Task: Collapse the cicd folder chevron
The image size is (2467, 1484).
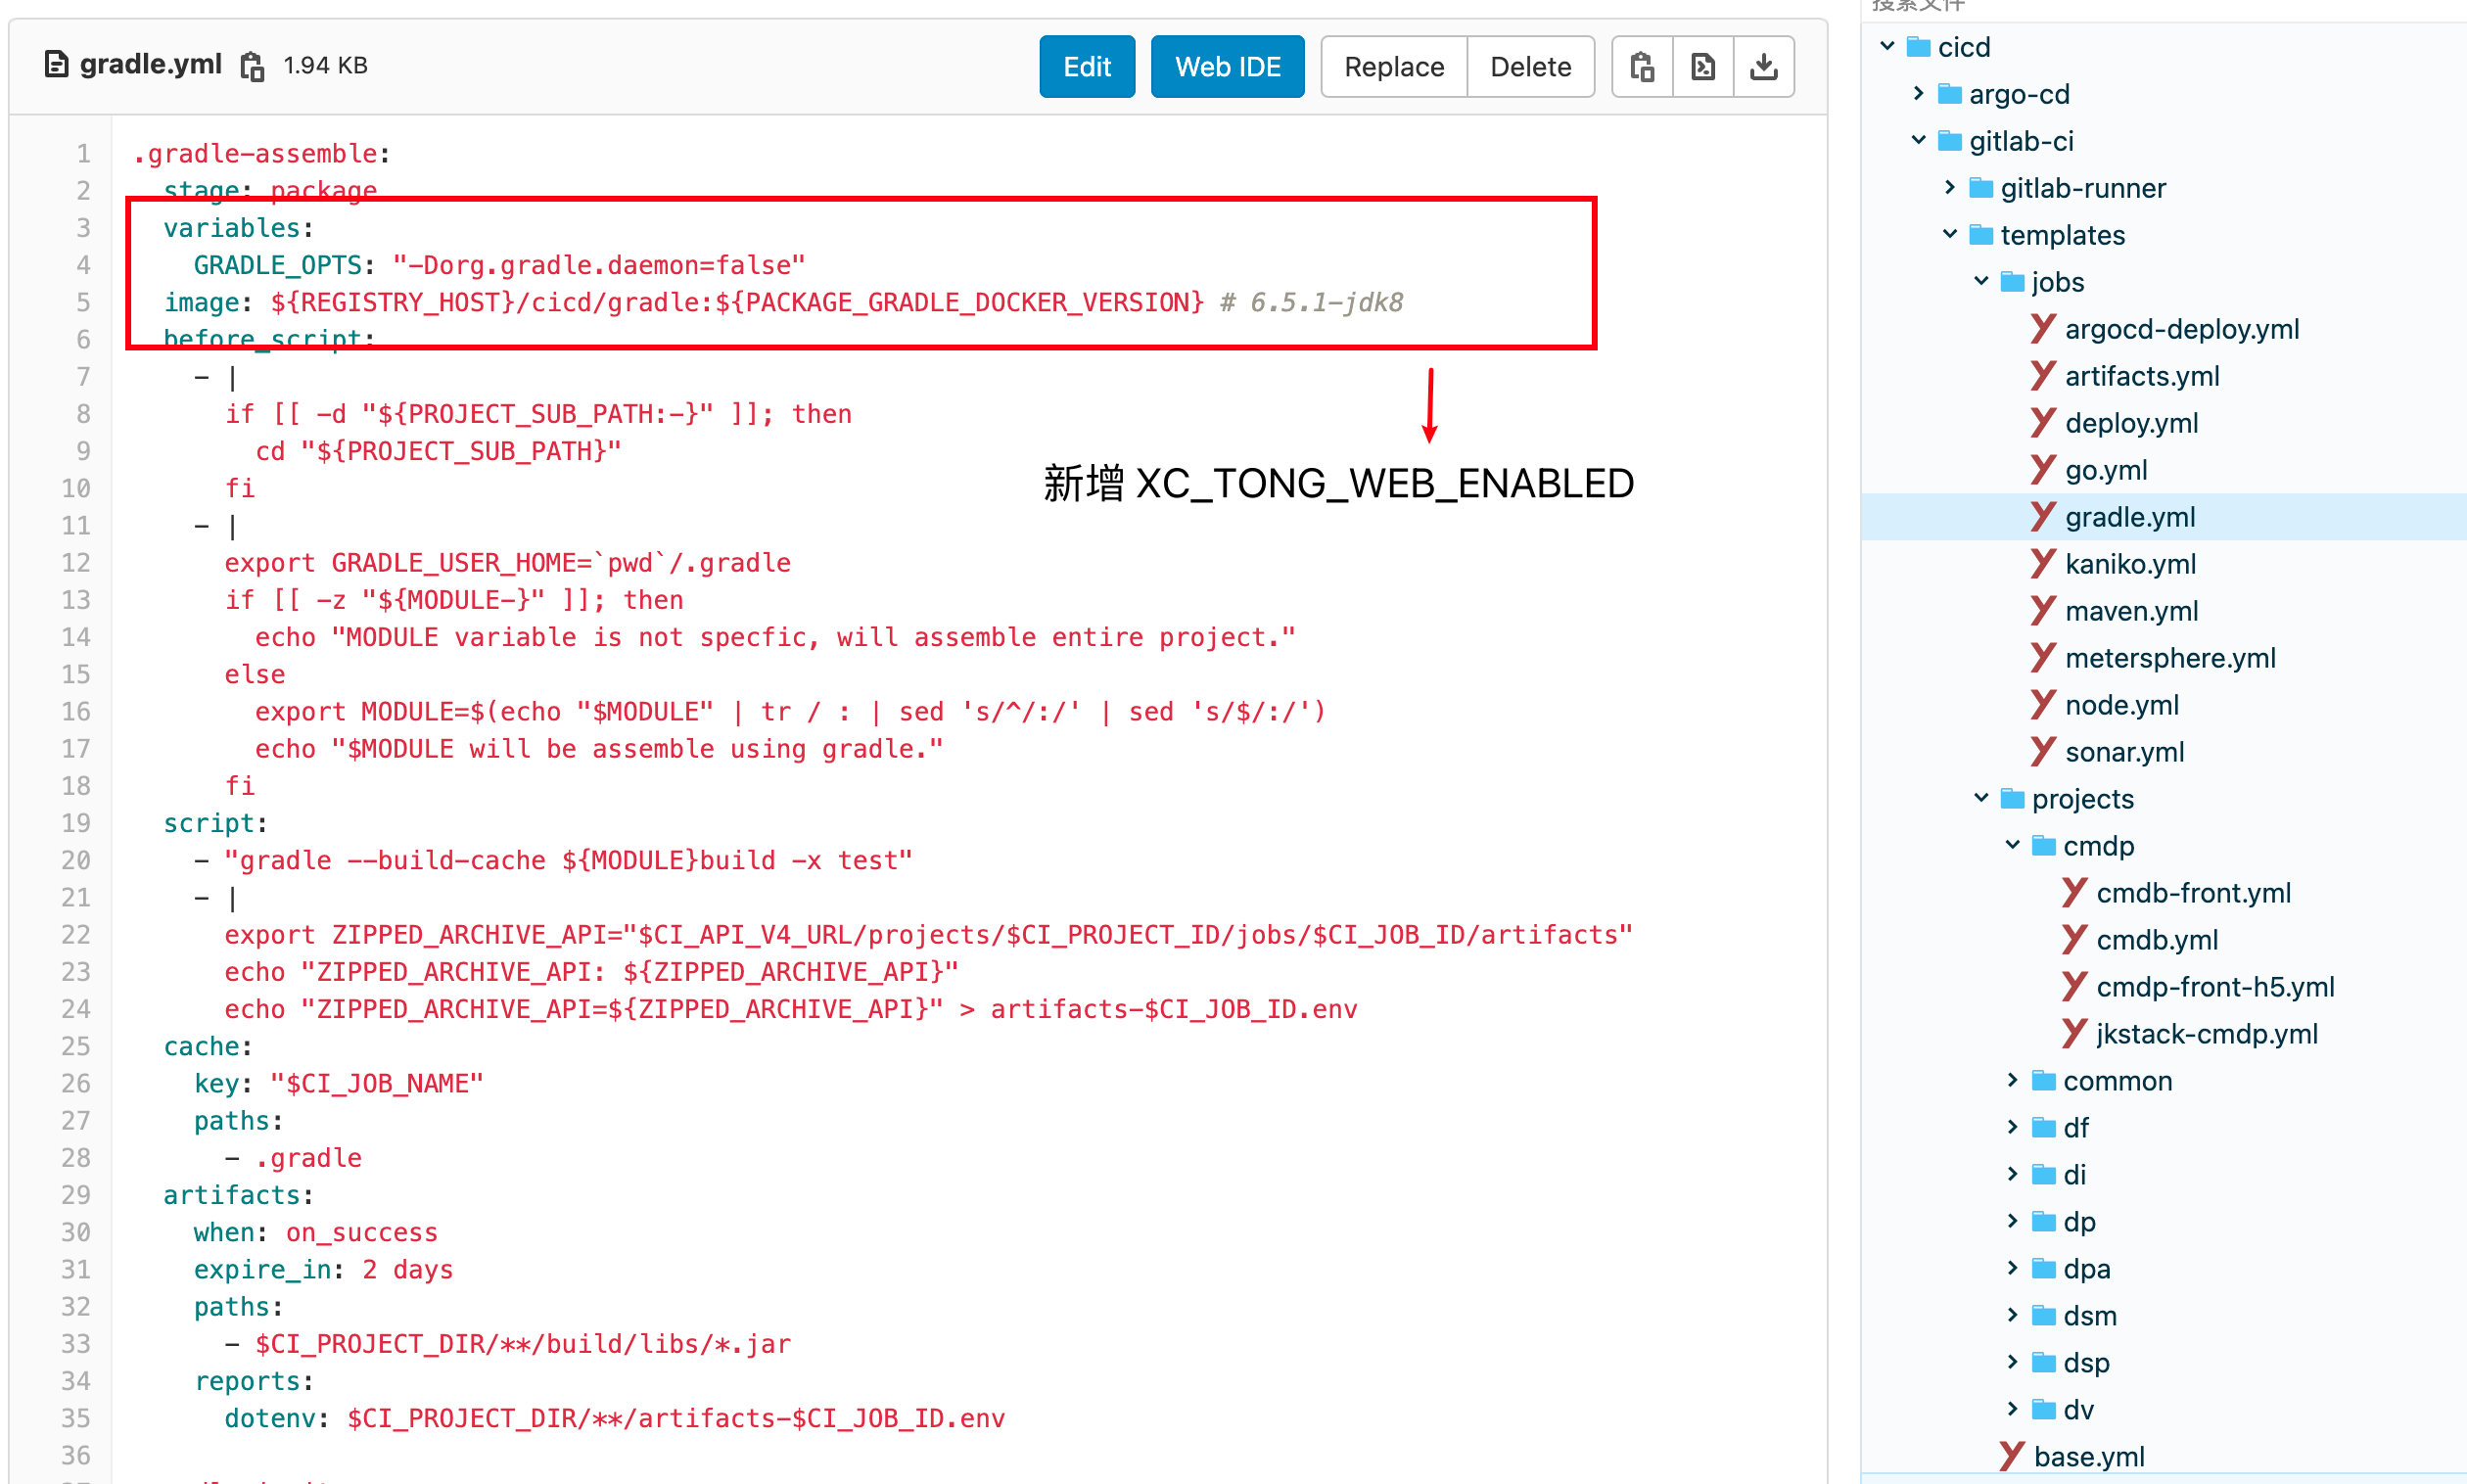Action: (1887, 46)
